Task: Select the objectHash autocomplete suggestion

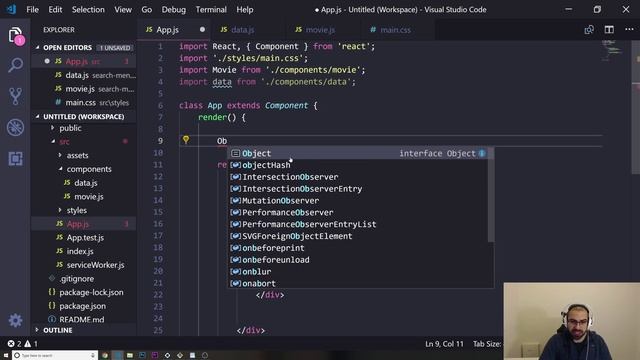Action: point(359,165)
